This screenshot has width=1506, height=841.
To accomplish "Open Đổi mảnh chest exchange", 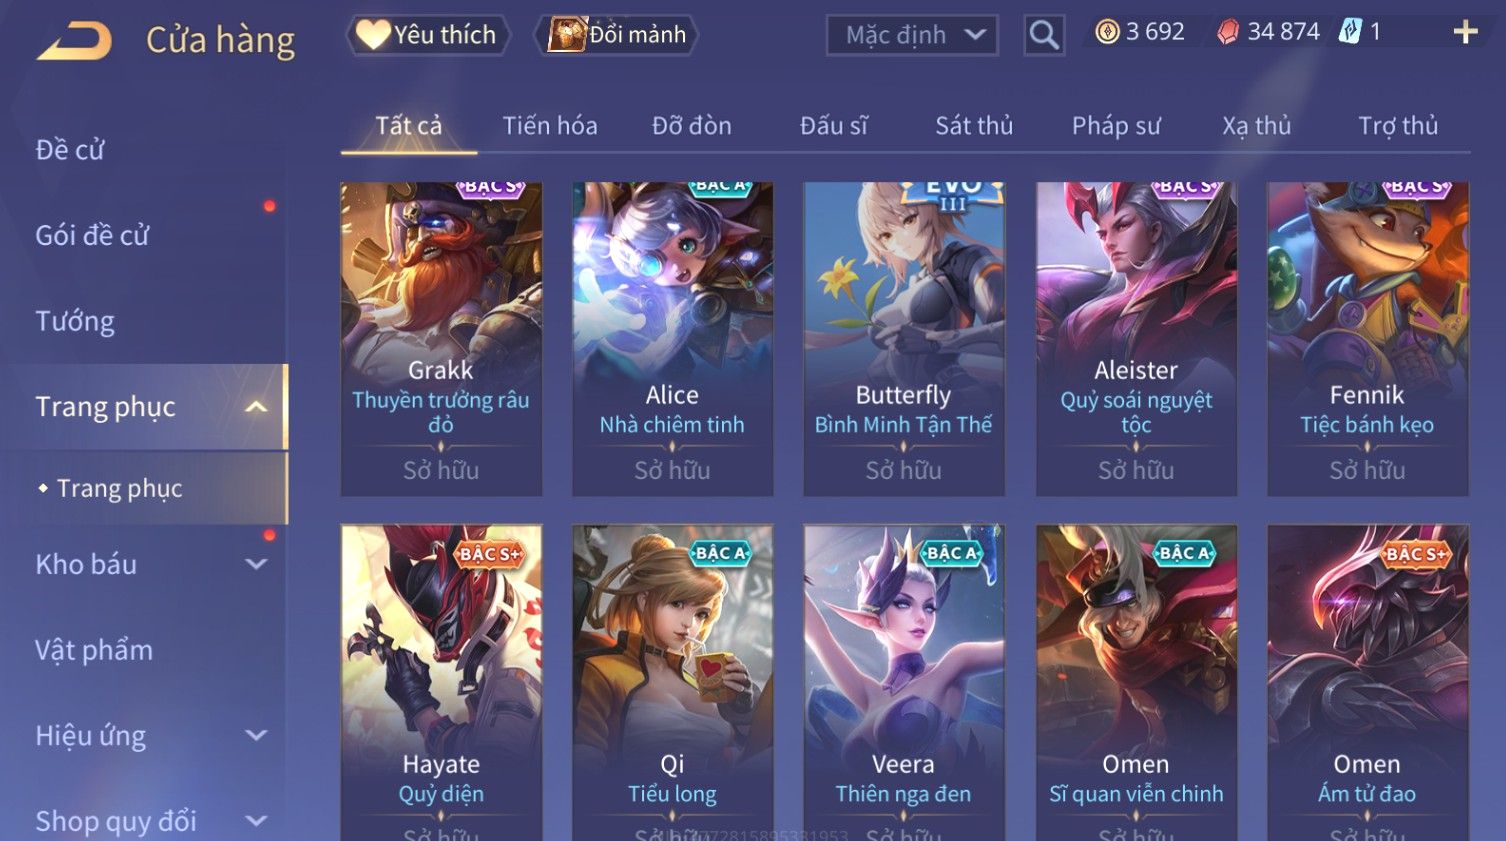I will click(617, 35).
